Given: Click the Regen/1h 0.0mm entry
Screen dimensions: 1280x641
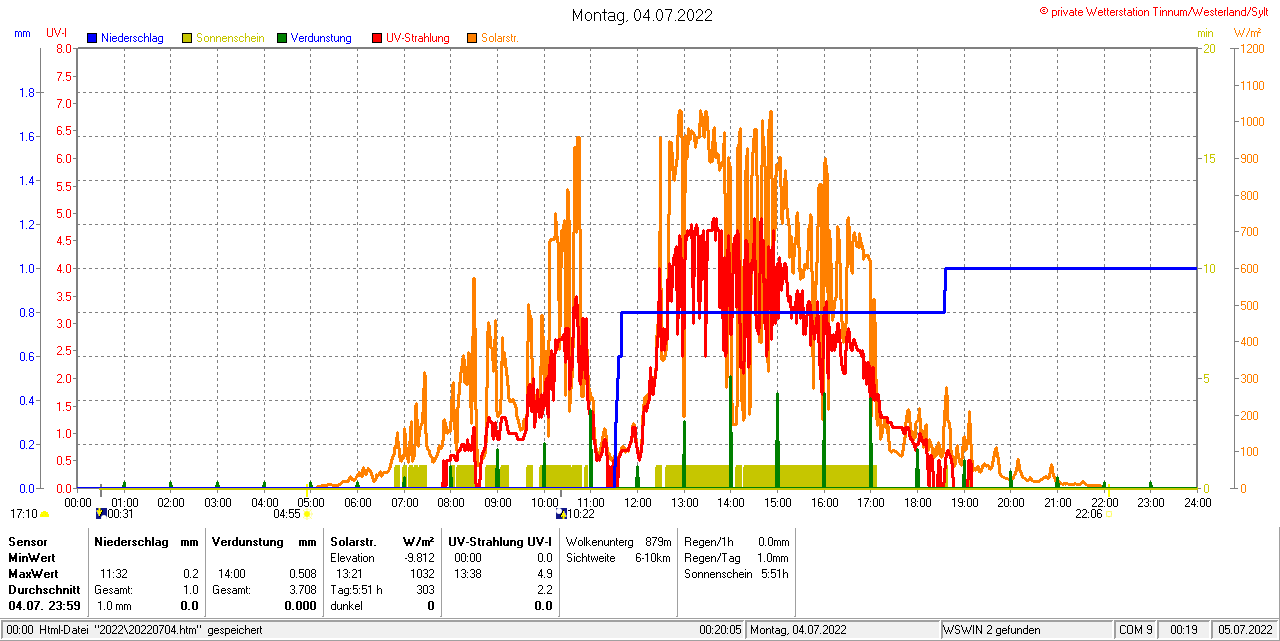Looking at the screenshot, I should [x=736, y=541].
